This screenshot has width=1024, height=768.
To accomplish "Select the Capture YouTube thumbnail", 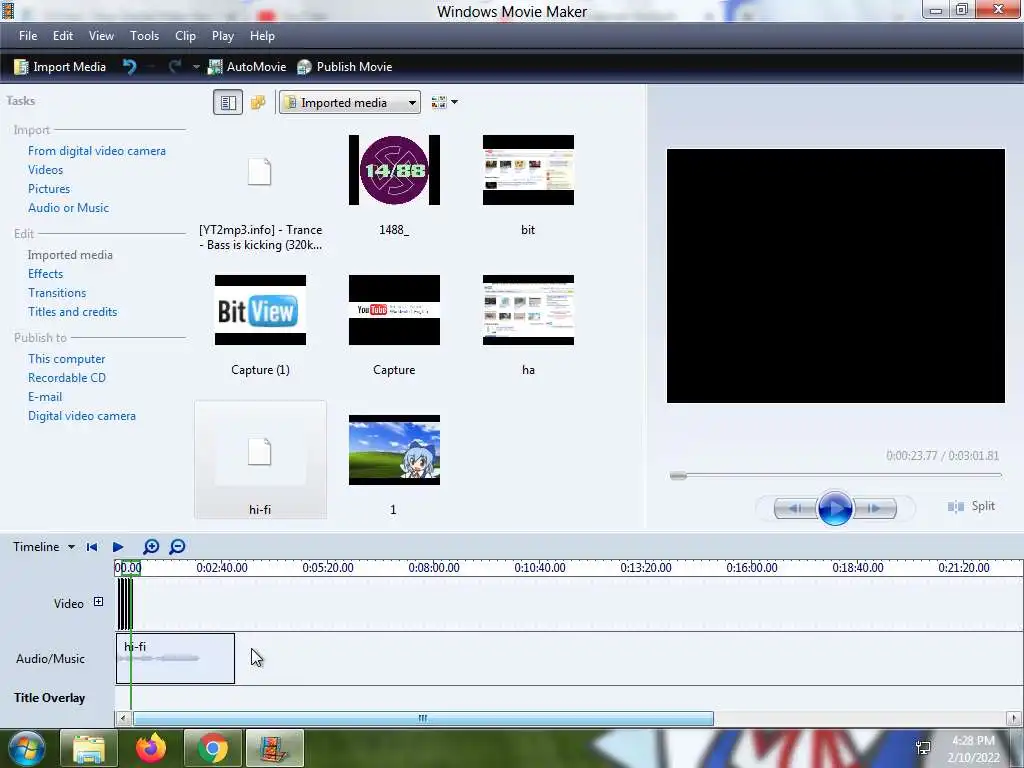I will tap(394, 310).
